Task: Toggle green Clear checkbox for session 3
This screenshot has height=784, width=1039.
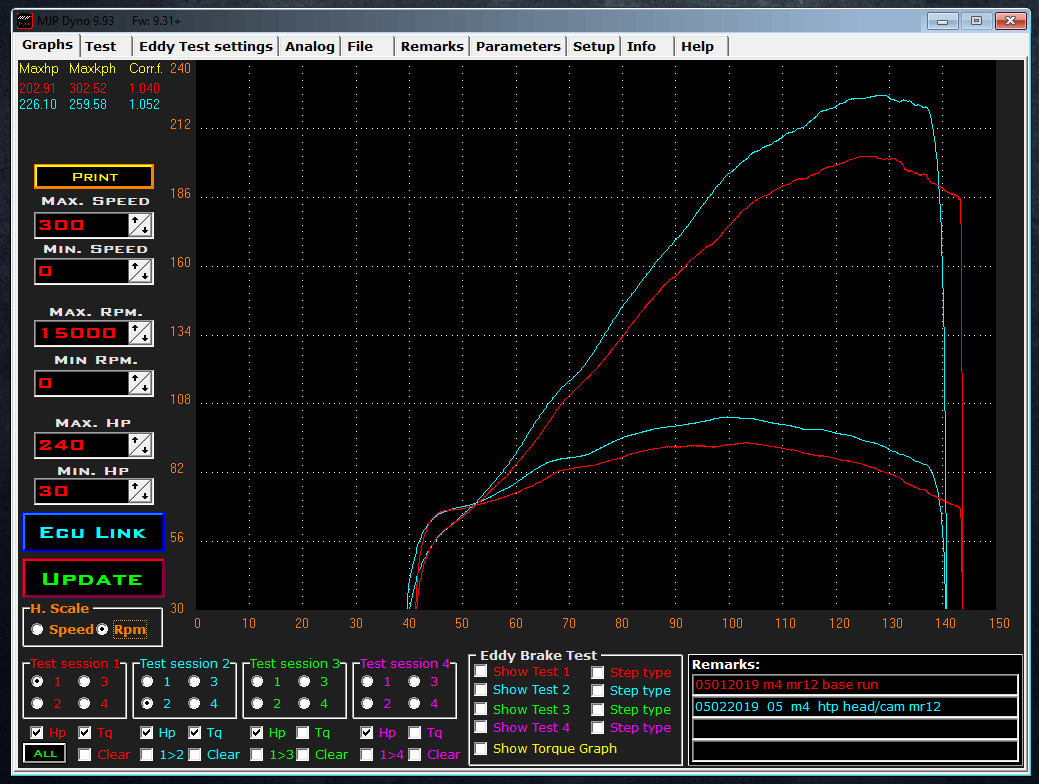Action: point(303,754)
